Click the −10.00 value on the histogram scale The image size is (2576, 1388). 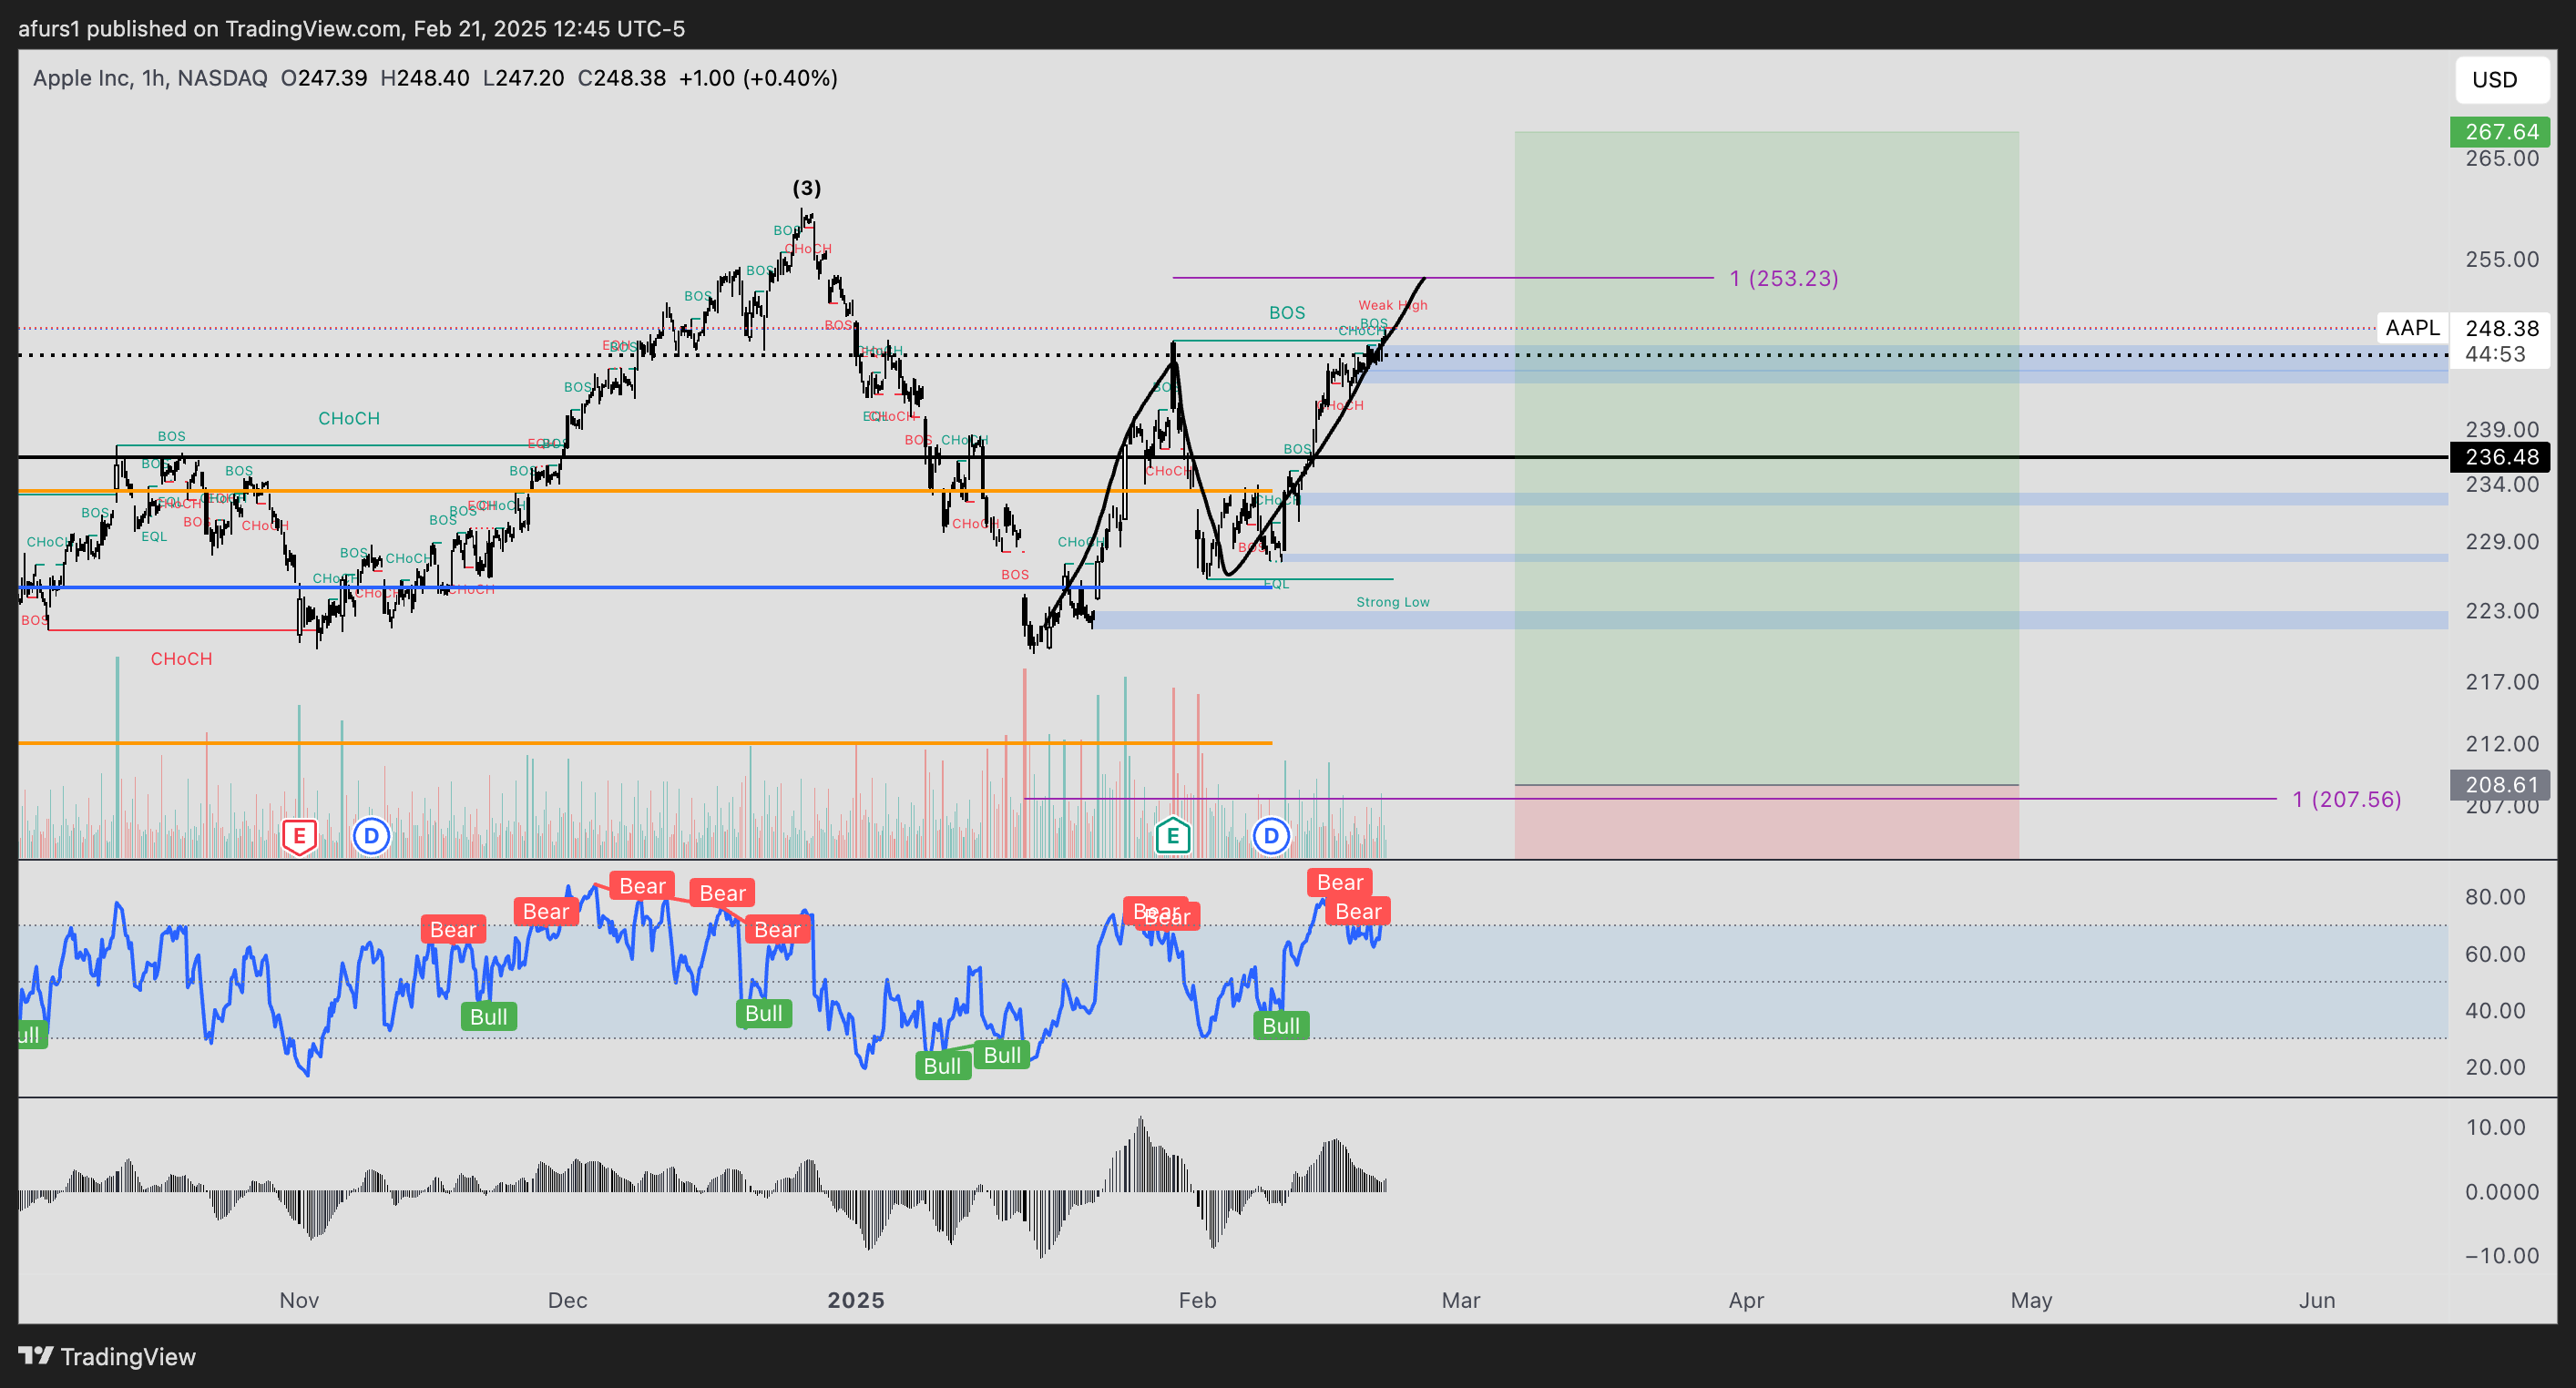(x=2502, y=1256)
